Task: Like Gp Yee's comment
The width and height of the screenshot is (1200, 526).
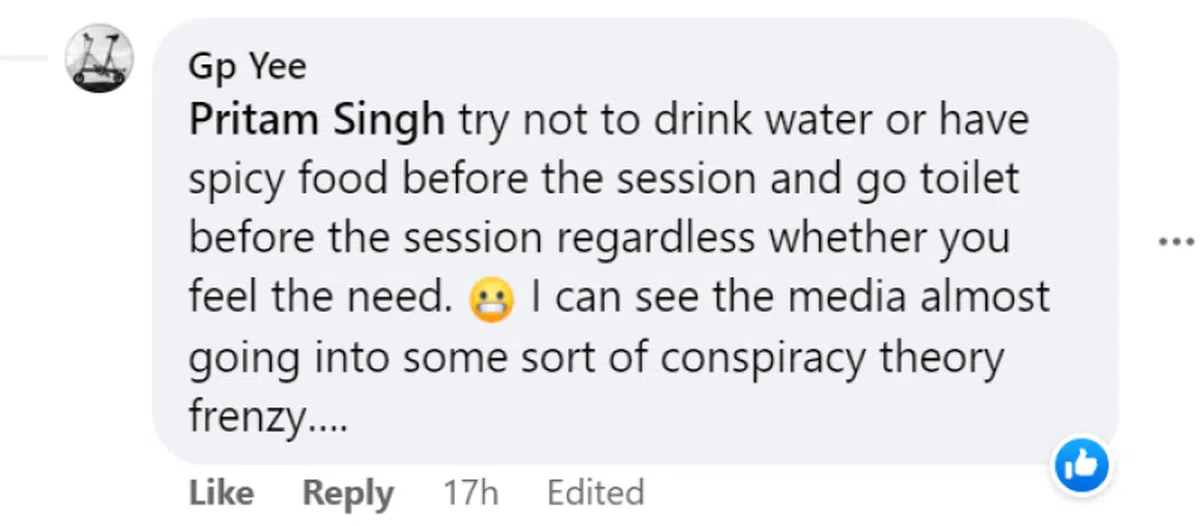Action: pyautogui.click(x=221, y=493)
